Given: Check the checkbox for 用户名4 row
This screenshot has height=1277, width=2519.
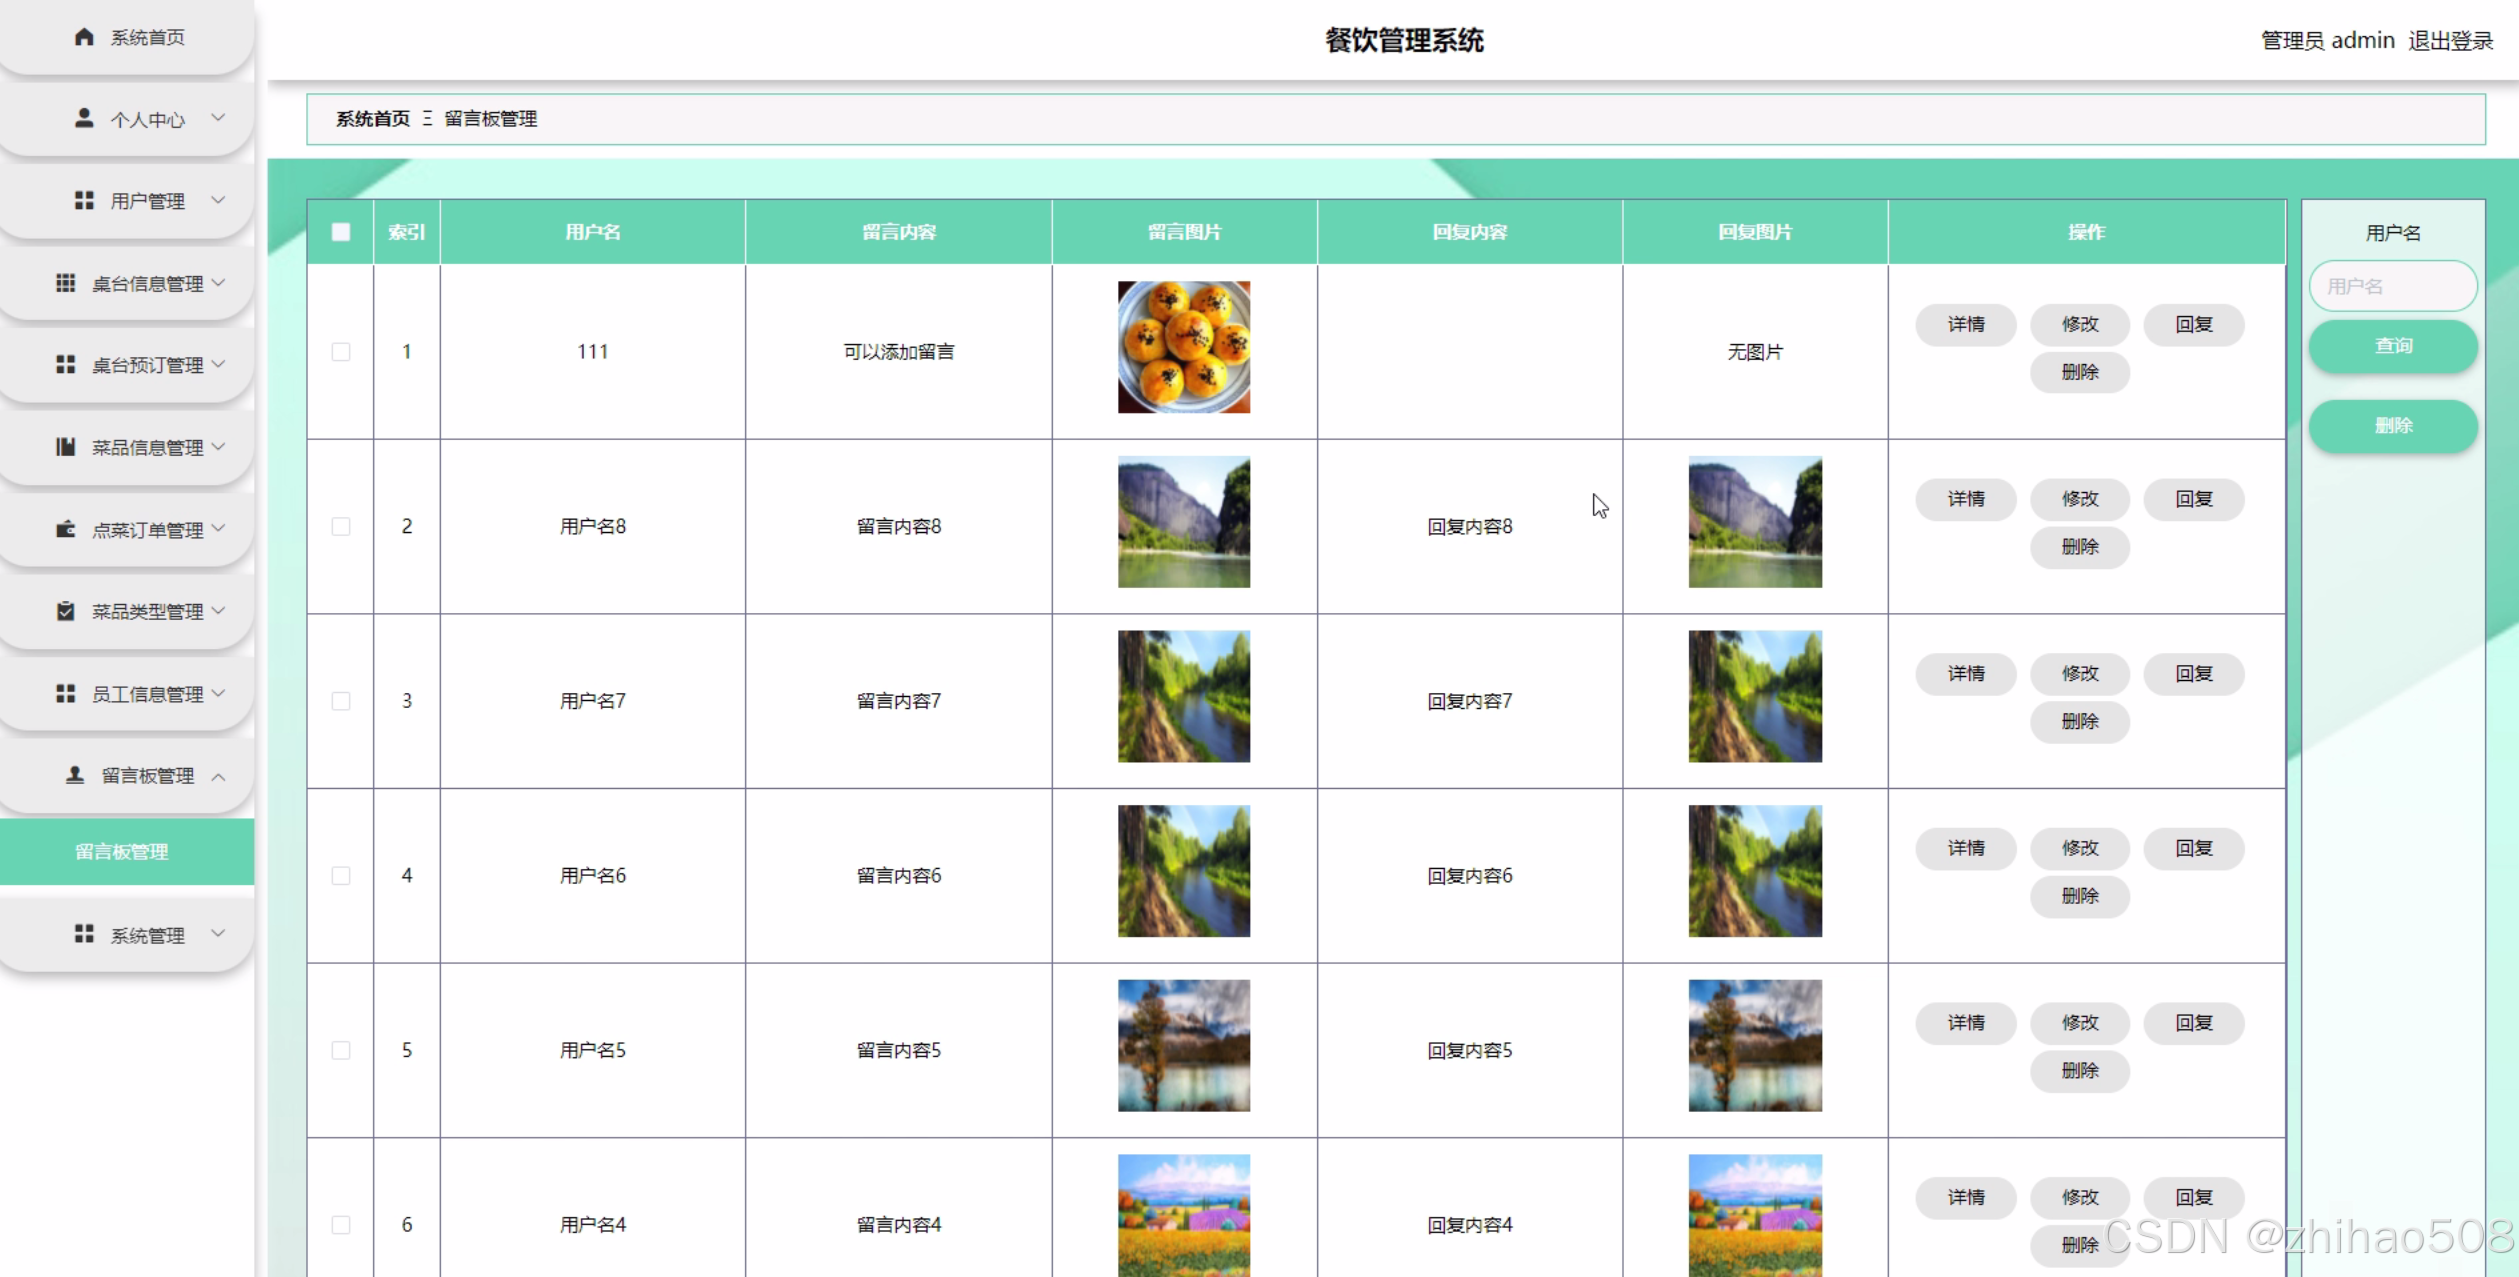Looking at the screenshot, I should click(341, 1225).
